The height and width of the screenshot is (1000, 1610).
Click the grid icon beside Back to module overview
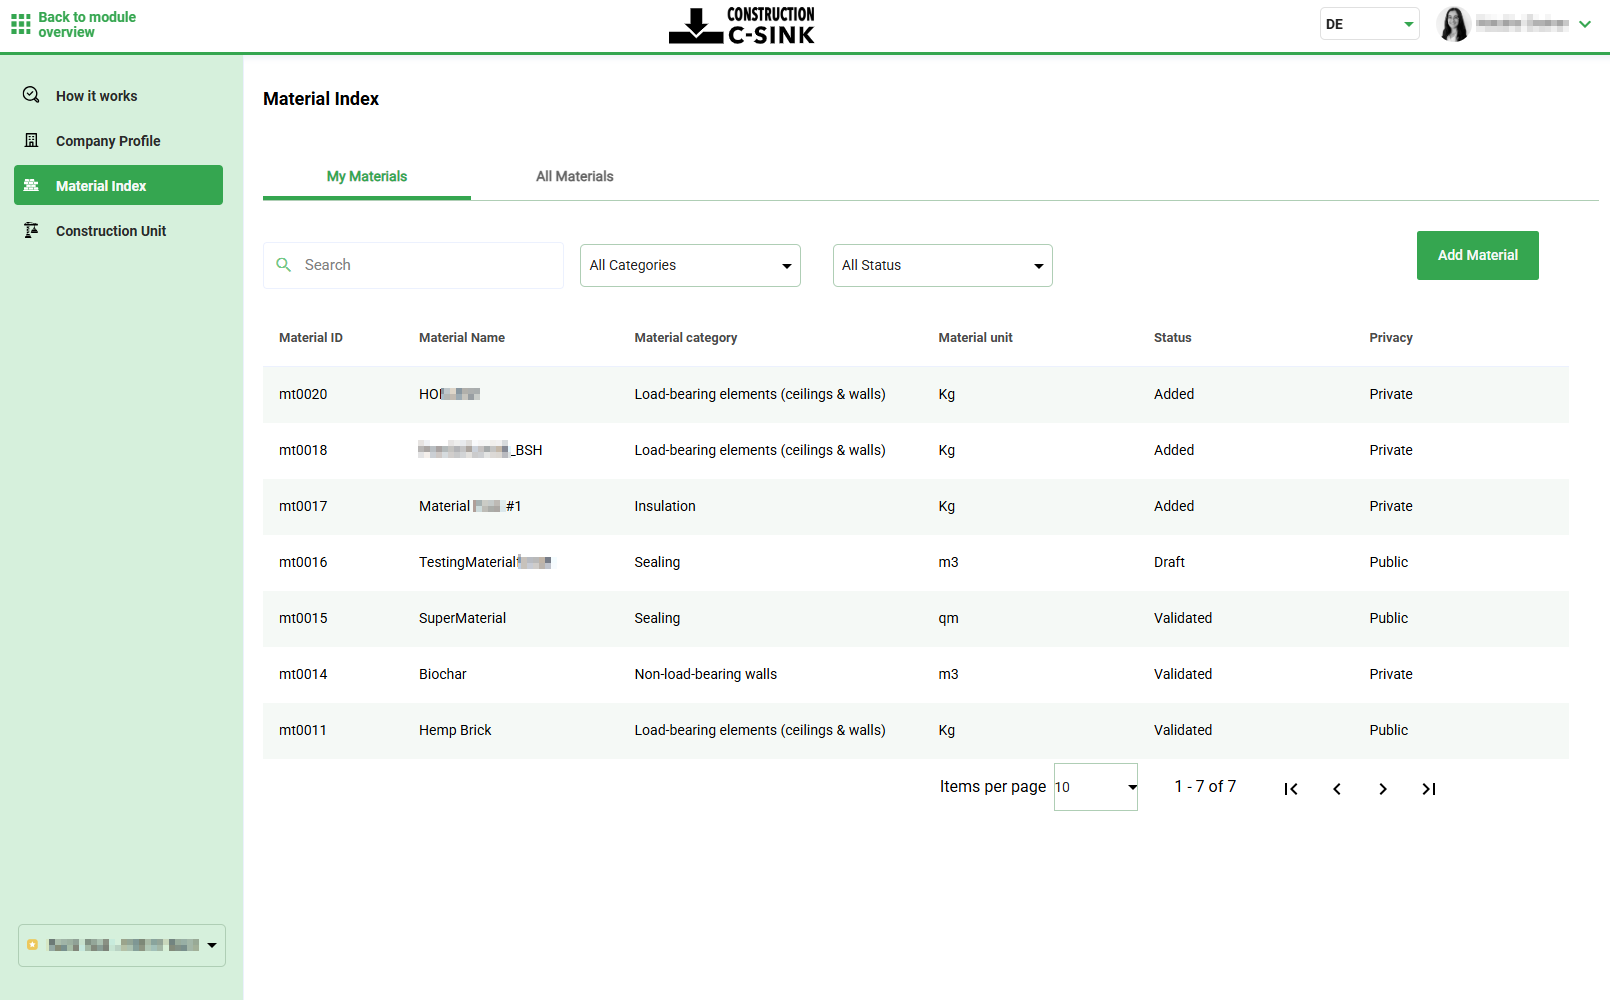[x=19, y=23]
